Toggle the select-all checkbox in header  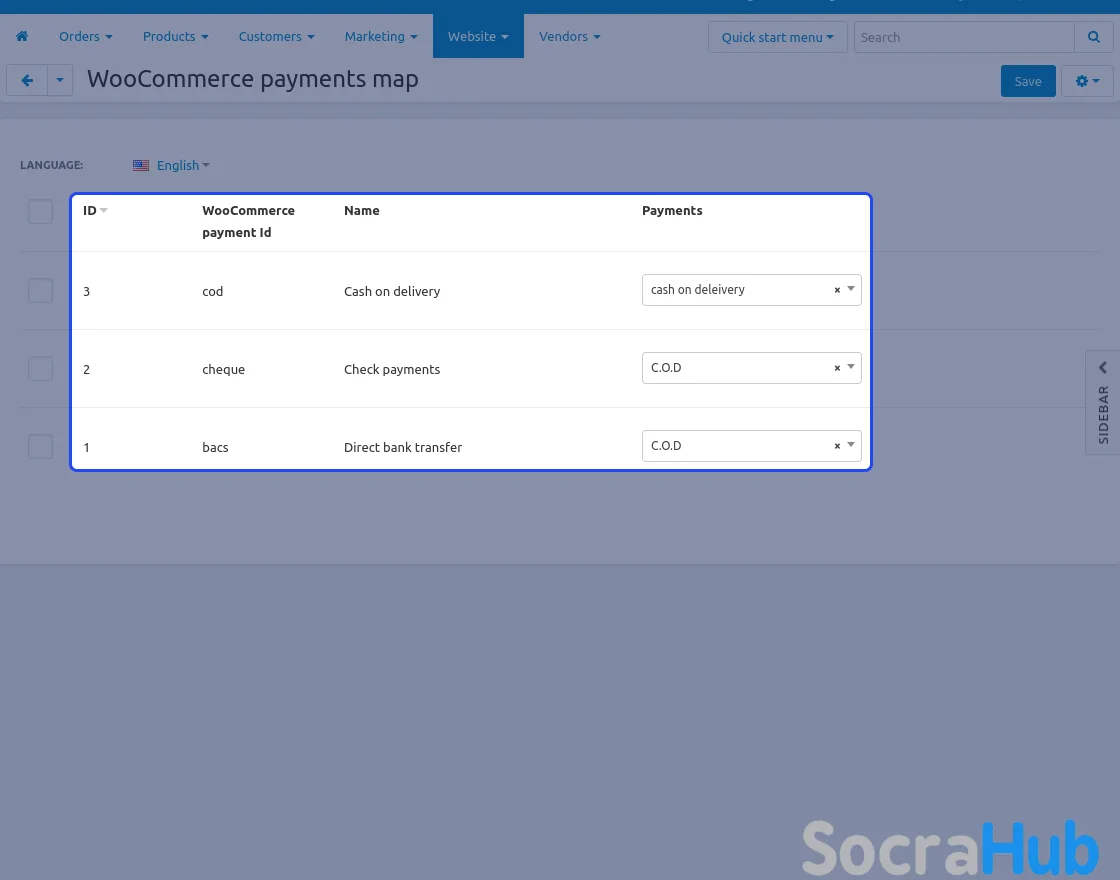[x=40, y=212]
